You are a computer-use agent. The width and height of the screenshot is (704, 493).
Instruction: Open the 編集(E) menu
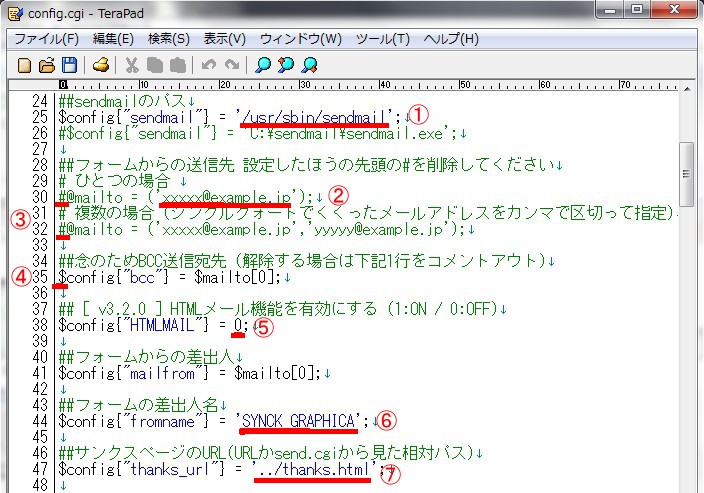pos(113,39)
